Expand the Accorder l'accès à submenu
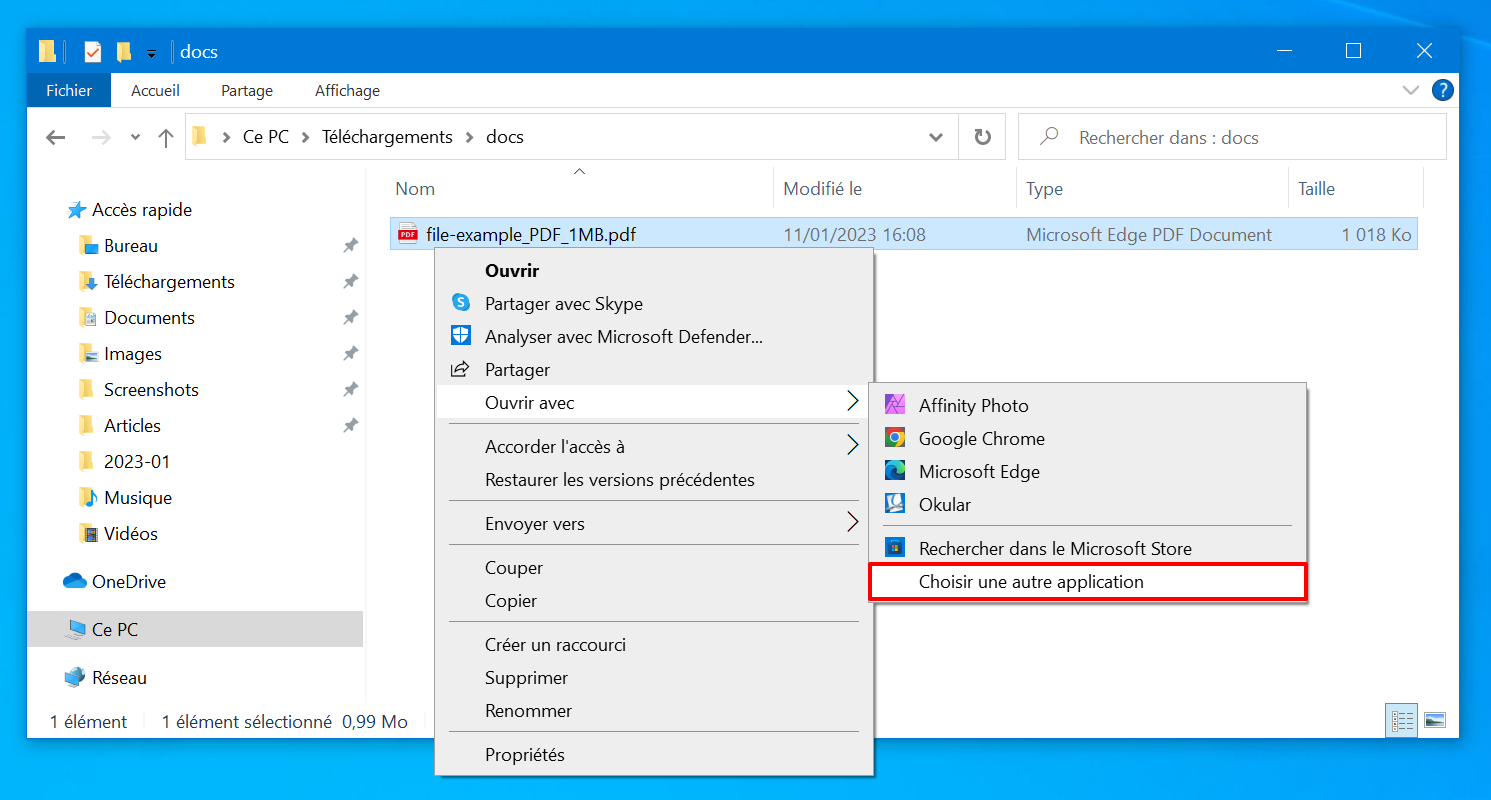Image resolution: width=1491 pixels, height=800 pixels. tap(654, 447)
